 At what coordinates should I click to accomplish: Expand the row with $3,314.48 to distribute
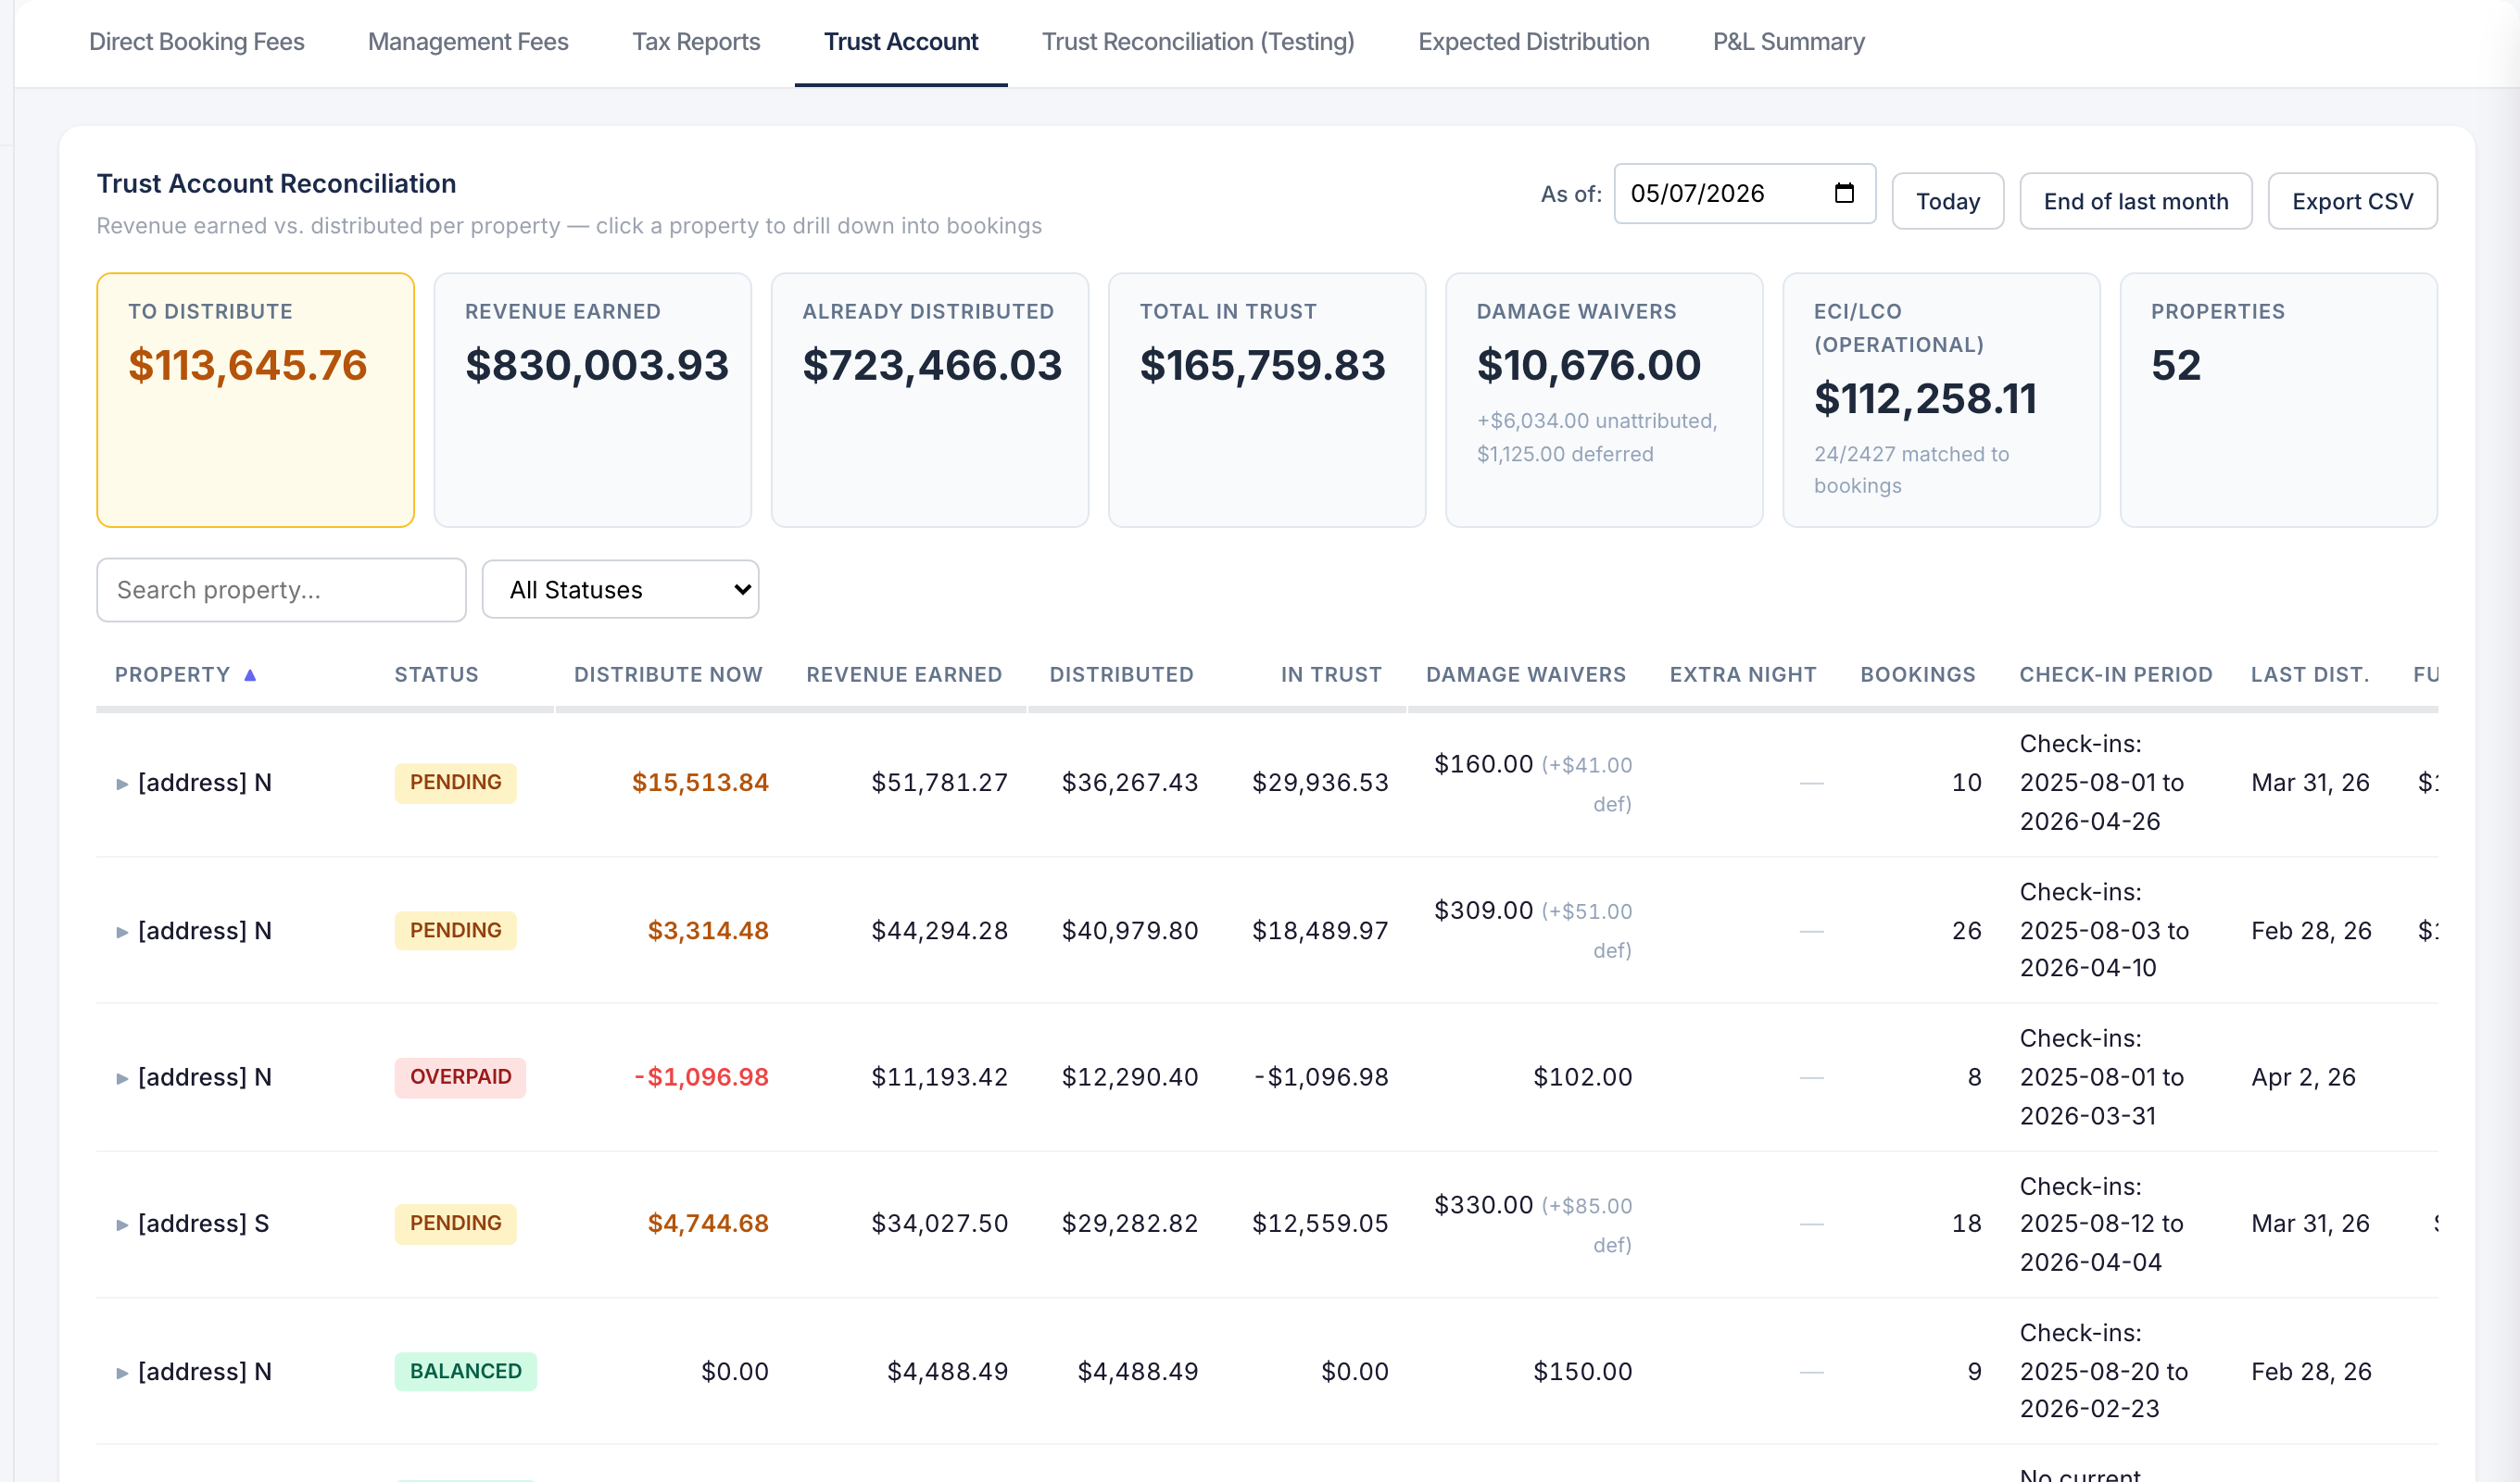coord(121,931)
